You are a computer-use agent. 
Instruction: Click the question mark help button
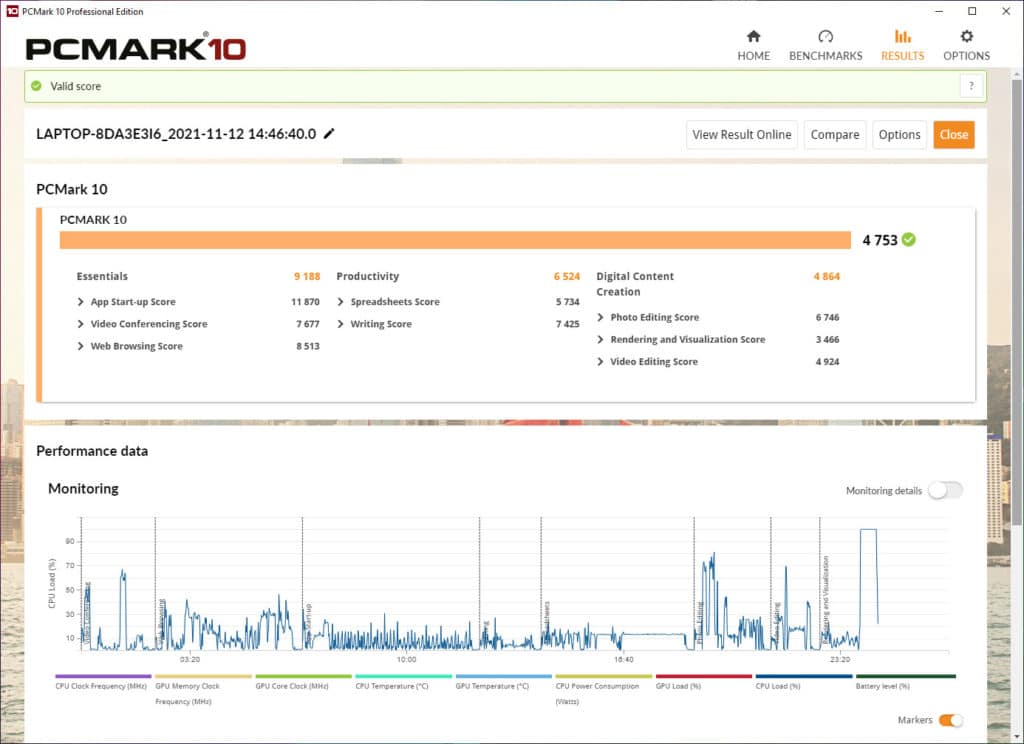pyautogui.click(x=971, y=86)
